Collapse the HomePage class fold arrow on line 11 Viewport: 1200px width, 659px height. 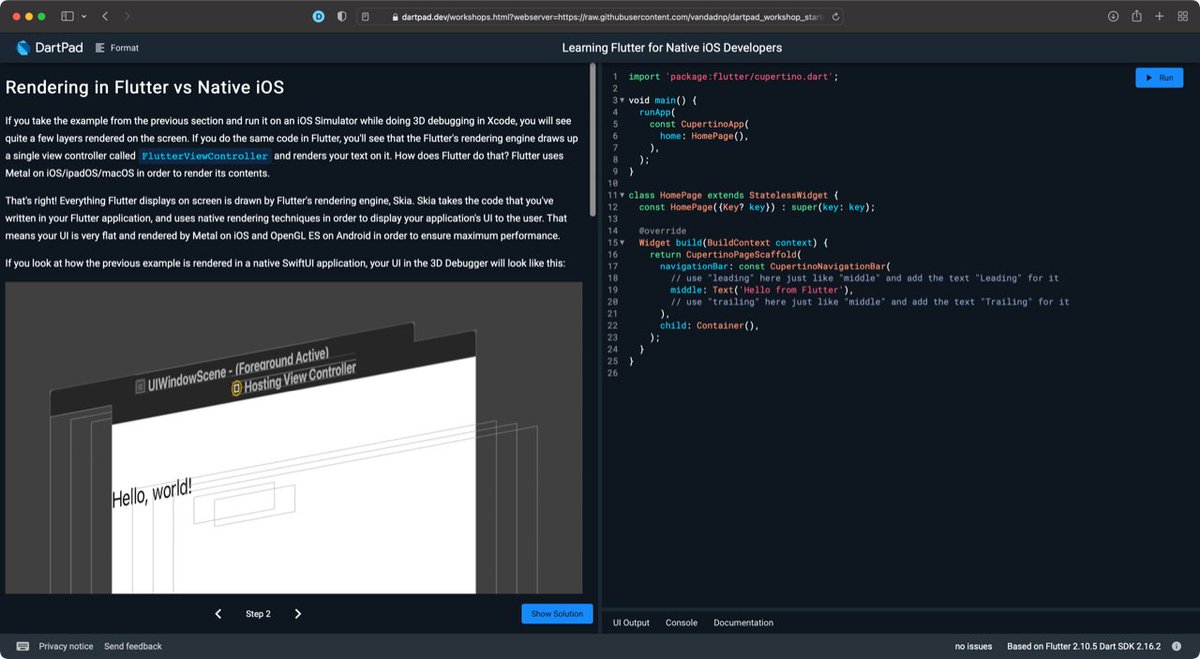tap(622, 195)
